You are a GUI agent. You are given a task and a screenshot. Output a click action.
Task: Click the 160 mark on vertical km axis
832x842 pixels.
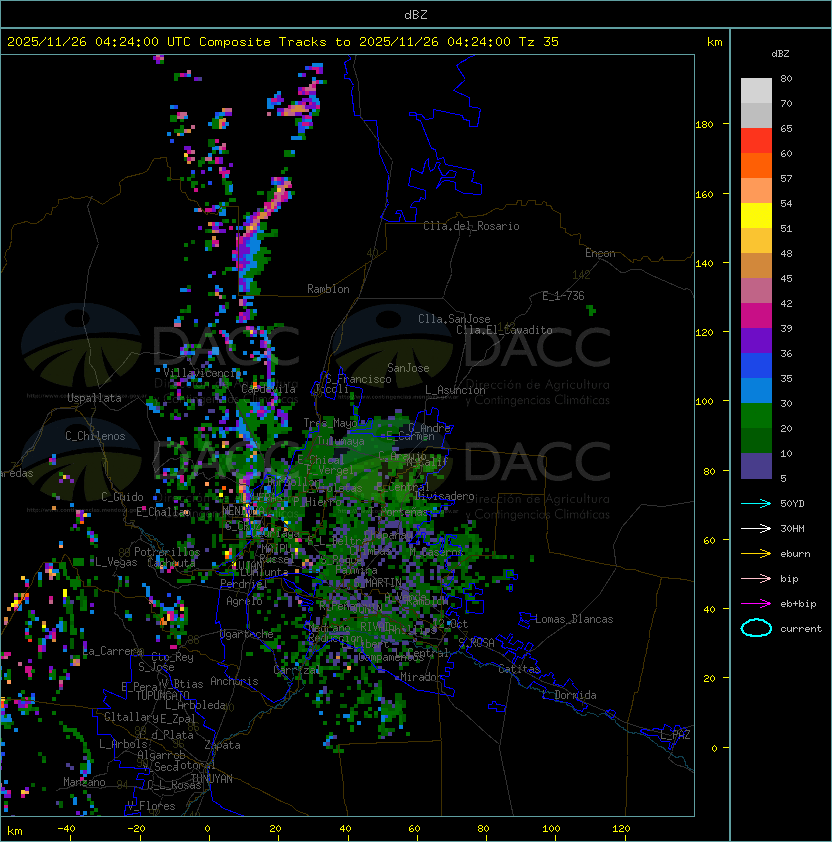tap(704, 194)
